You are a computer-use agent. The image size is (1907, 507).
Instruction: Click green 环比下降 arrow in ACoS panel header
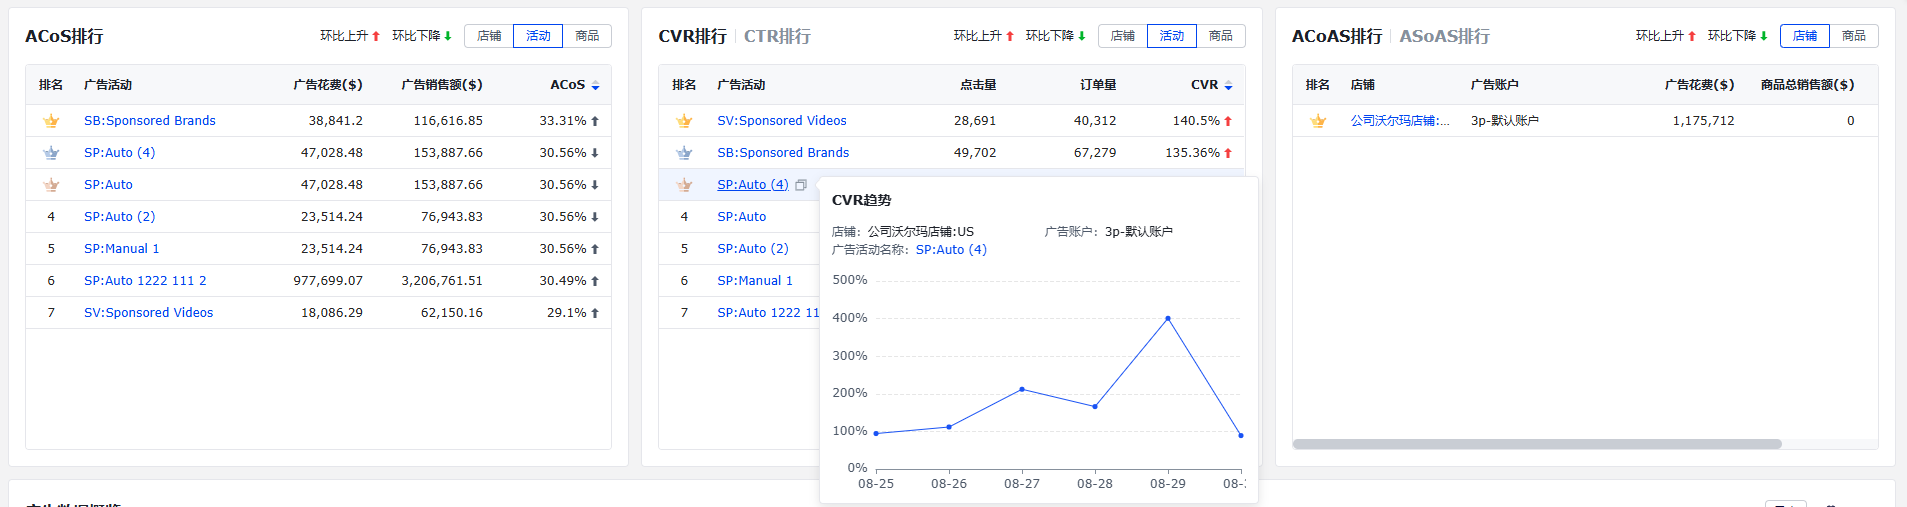click(x=448, y=36)
